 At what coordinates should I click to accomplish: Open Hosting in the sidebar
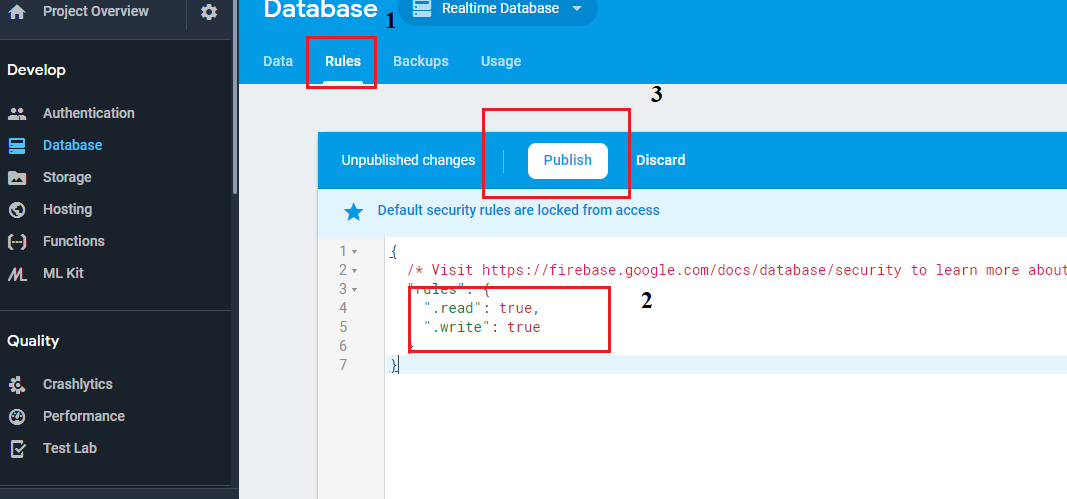tap(67, 209)
